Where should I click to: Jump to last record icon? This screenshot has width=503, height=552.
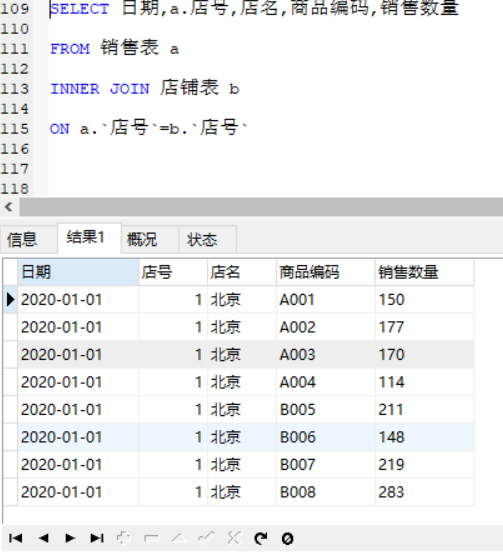(x=97, y=538)
